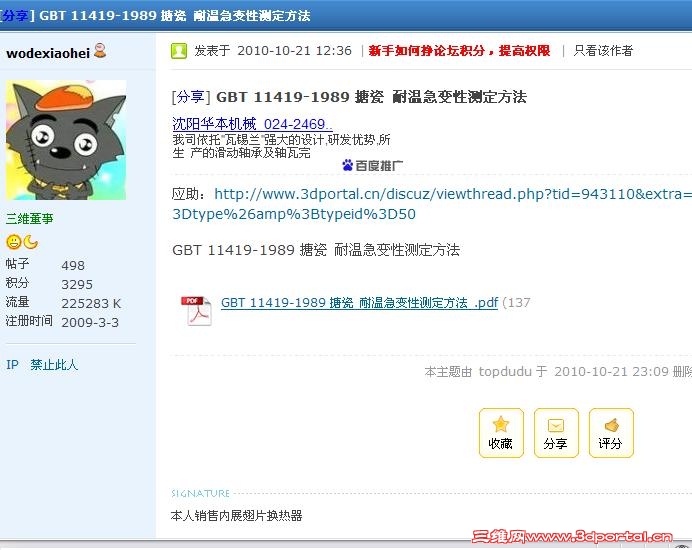Click the [分享] tag in title bar
This screenshot has width=692, height=550.
(16, 15)
